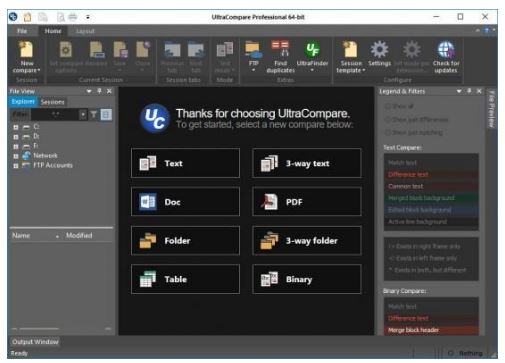Click the help icon at ribbon right

(487, 31)
